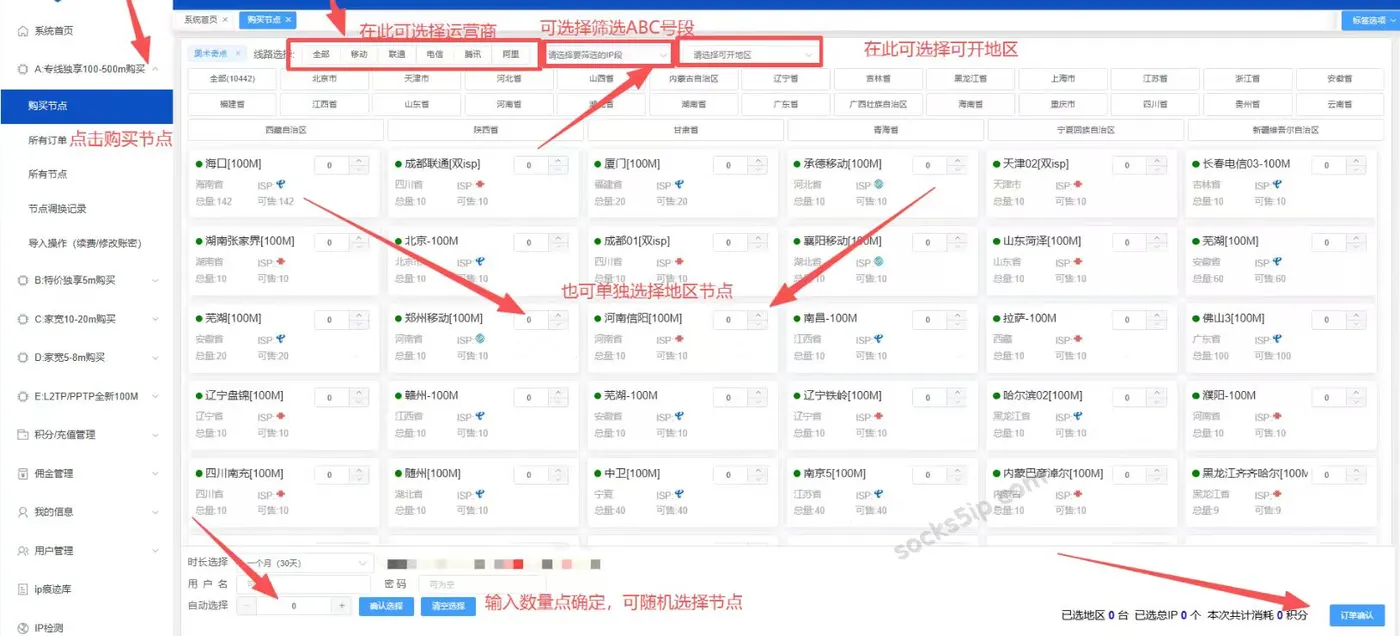The height and width of the screenshot is (636, 1400).
Task: Click minus button of 自动选择 counter
Action: 247,606
